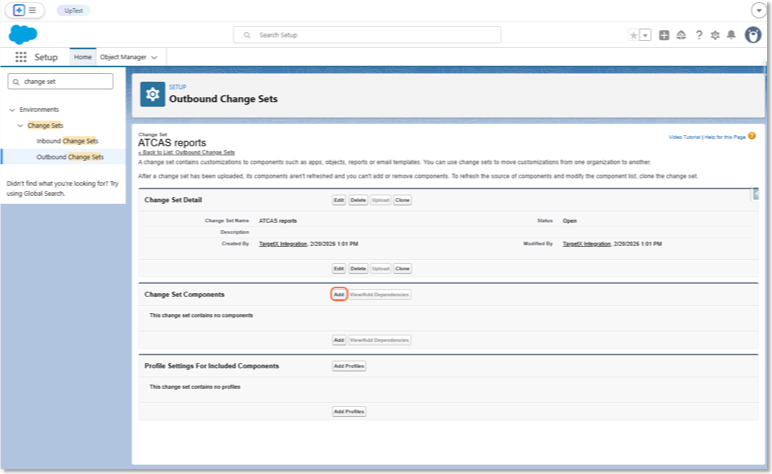Screen dimensions: 772x474
Task: Open the Object Manager tab
Action: click(x=123, y=57)
